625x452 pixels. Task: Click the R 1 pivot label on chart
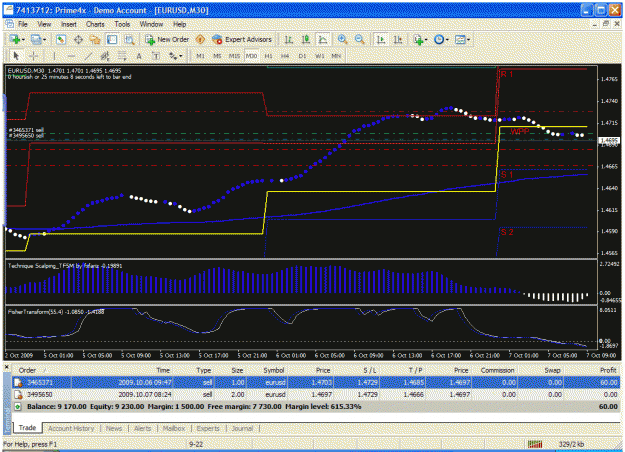(x=507, y=74)
